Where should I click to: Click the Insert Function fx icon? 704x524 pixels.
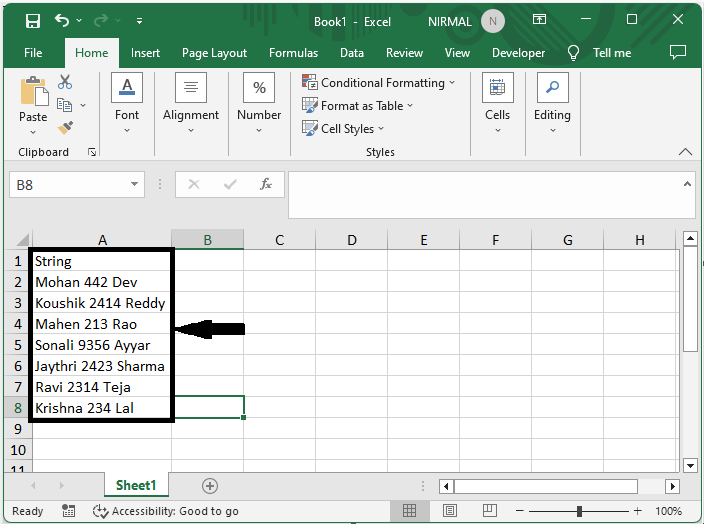[266, 185]
